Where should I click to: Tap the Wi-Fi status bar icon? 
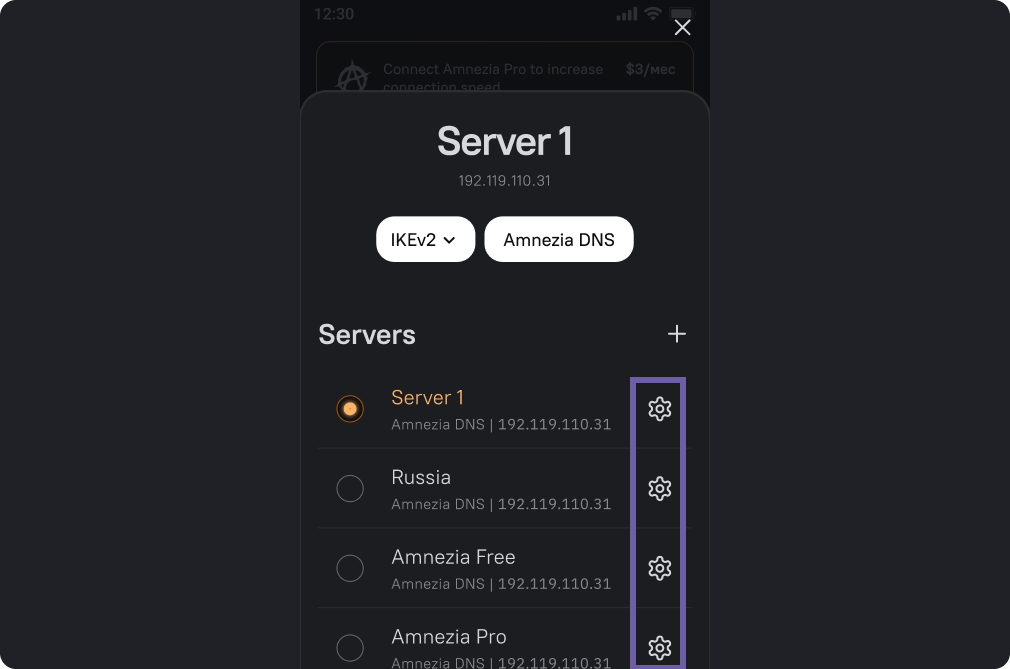pos(653,14)
